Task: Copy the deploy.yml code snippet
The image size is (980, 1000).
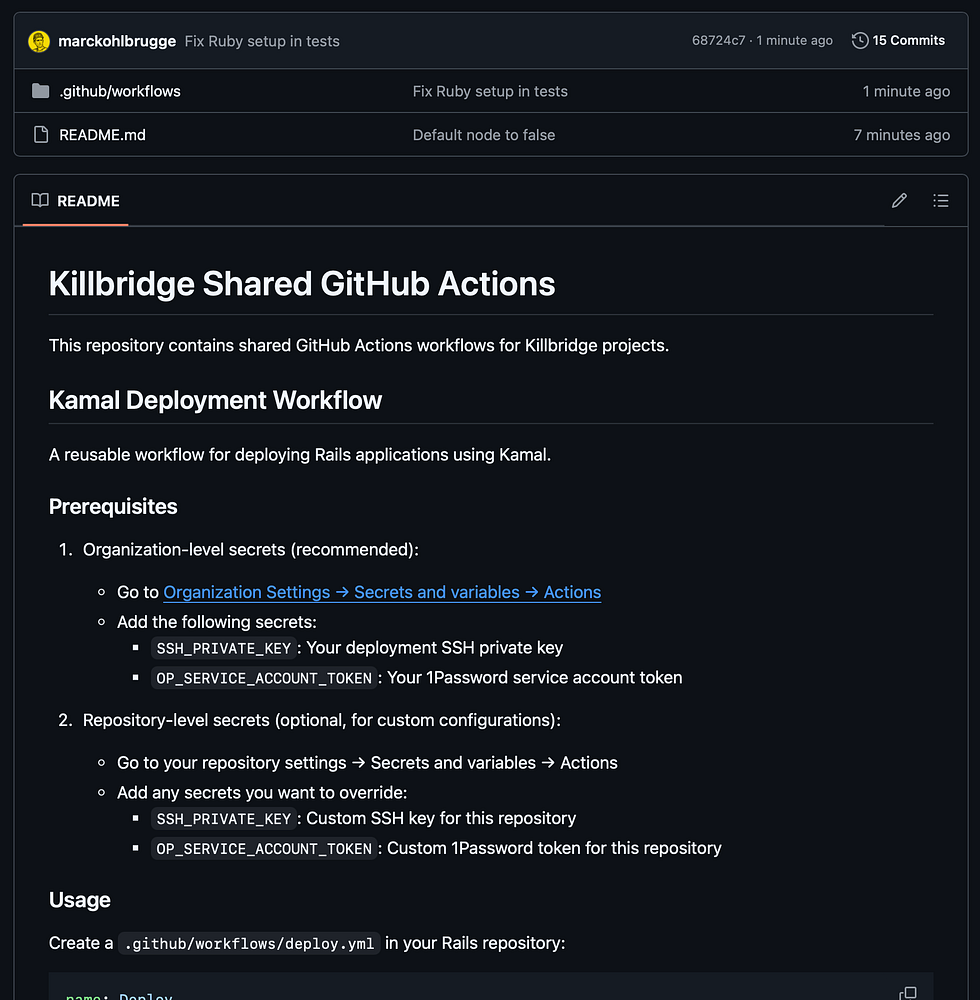Action: point(907,993)
